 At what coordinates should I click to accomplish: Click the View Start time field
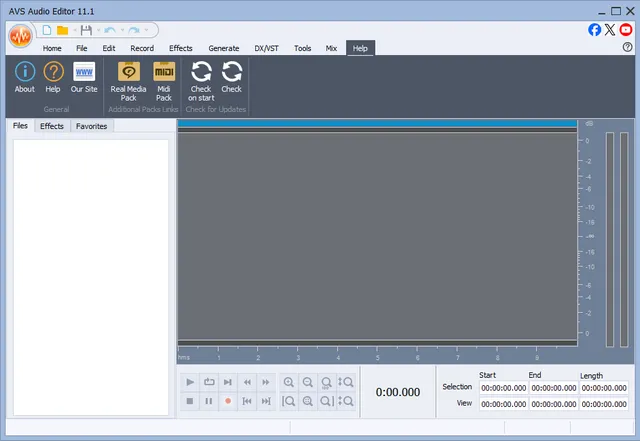click(504, 404)
